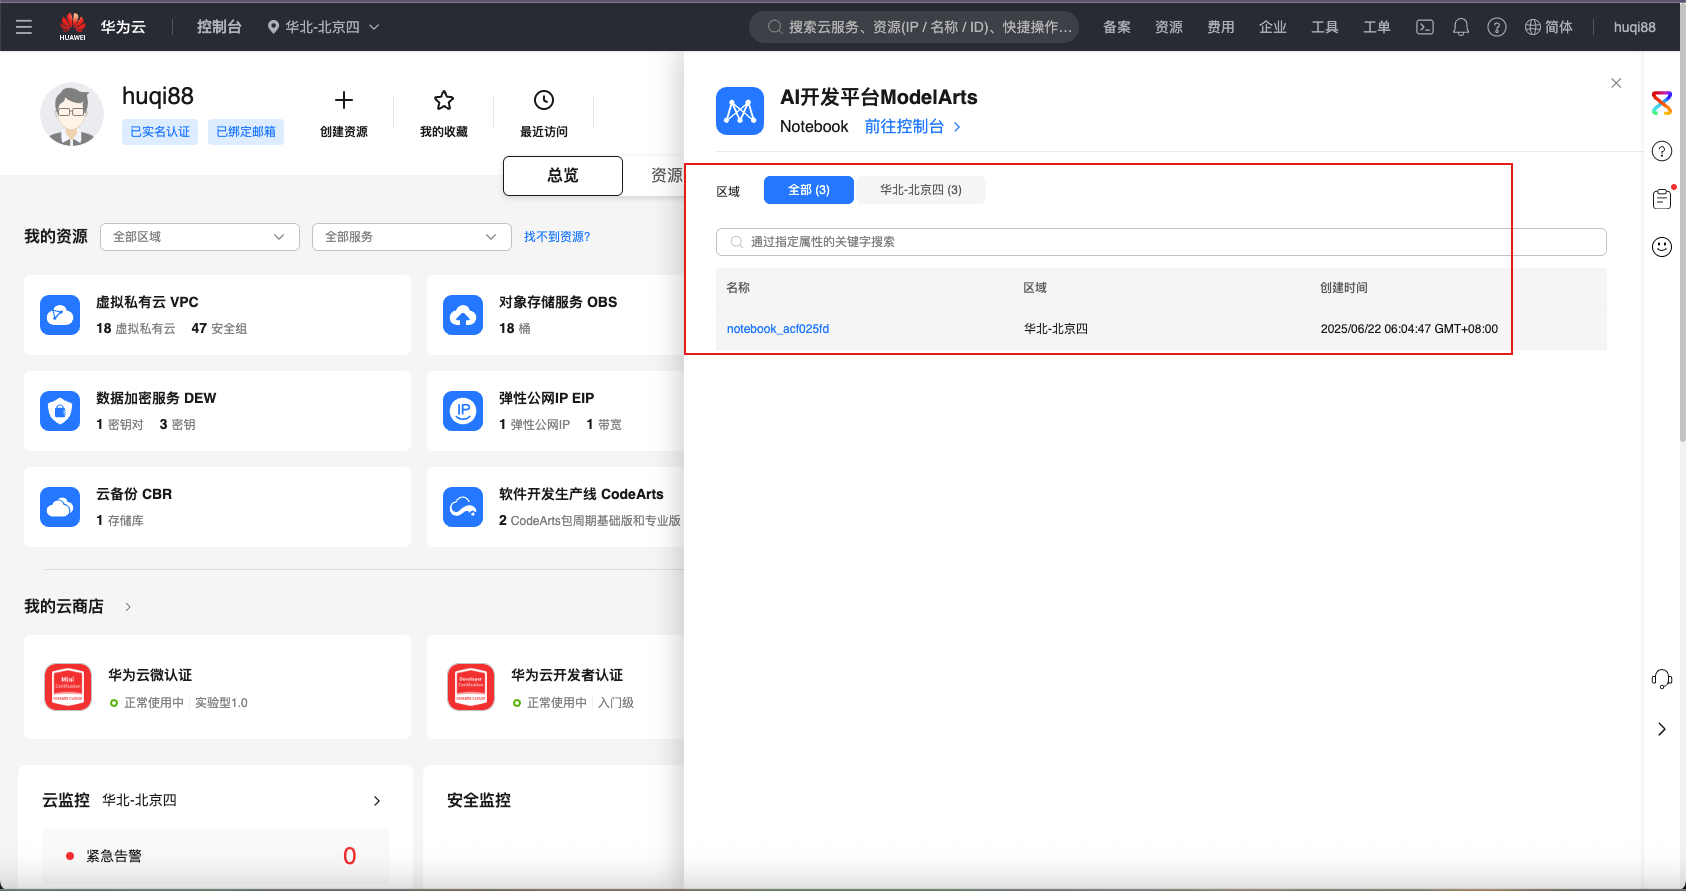This screenshot has height=891, width=1686.
Task: Click 18 虚拟私有云 count
Action: click(x=135, y=329)
